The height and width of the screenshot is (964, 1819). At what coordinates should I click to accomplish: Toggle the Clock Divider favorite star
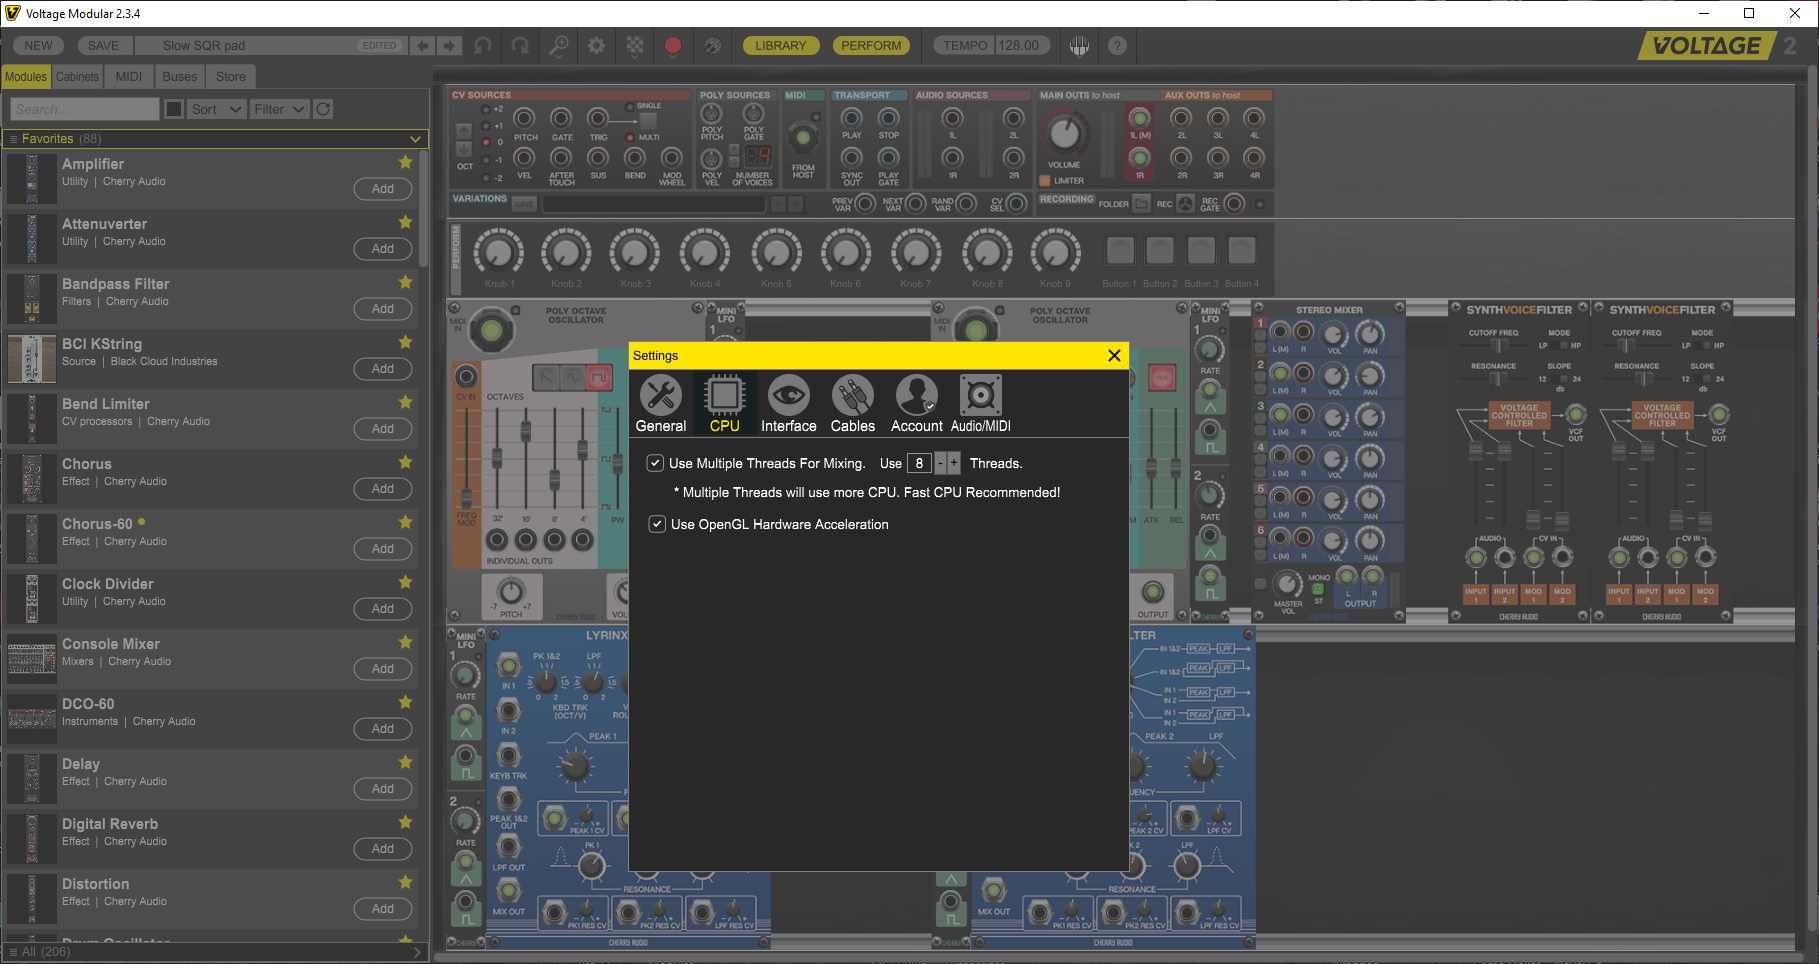(x=405, y=582)
